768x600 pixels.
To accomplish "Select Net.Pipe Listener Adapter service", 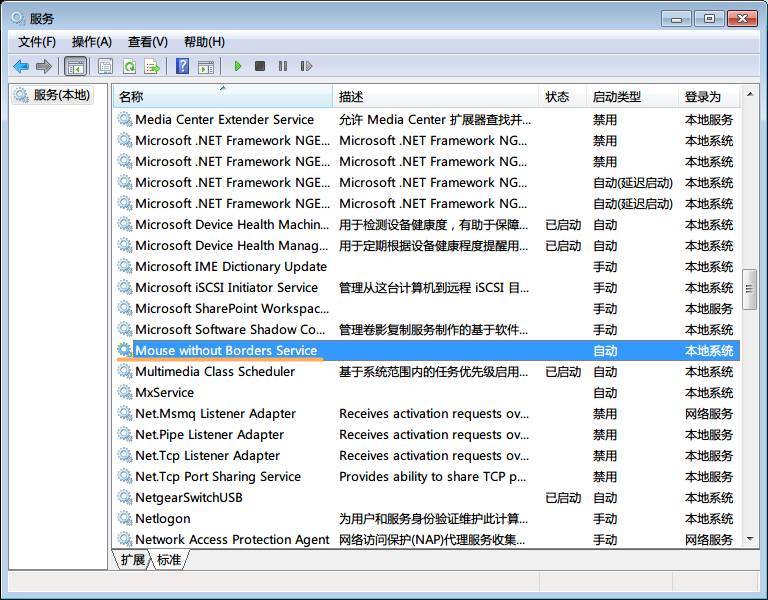I will 428,434.
